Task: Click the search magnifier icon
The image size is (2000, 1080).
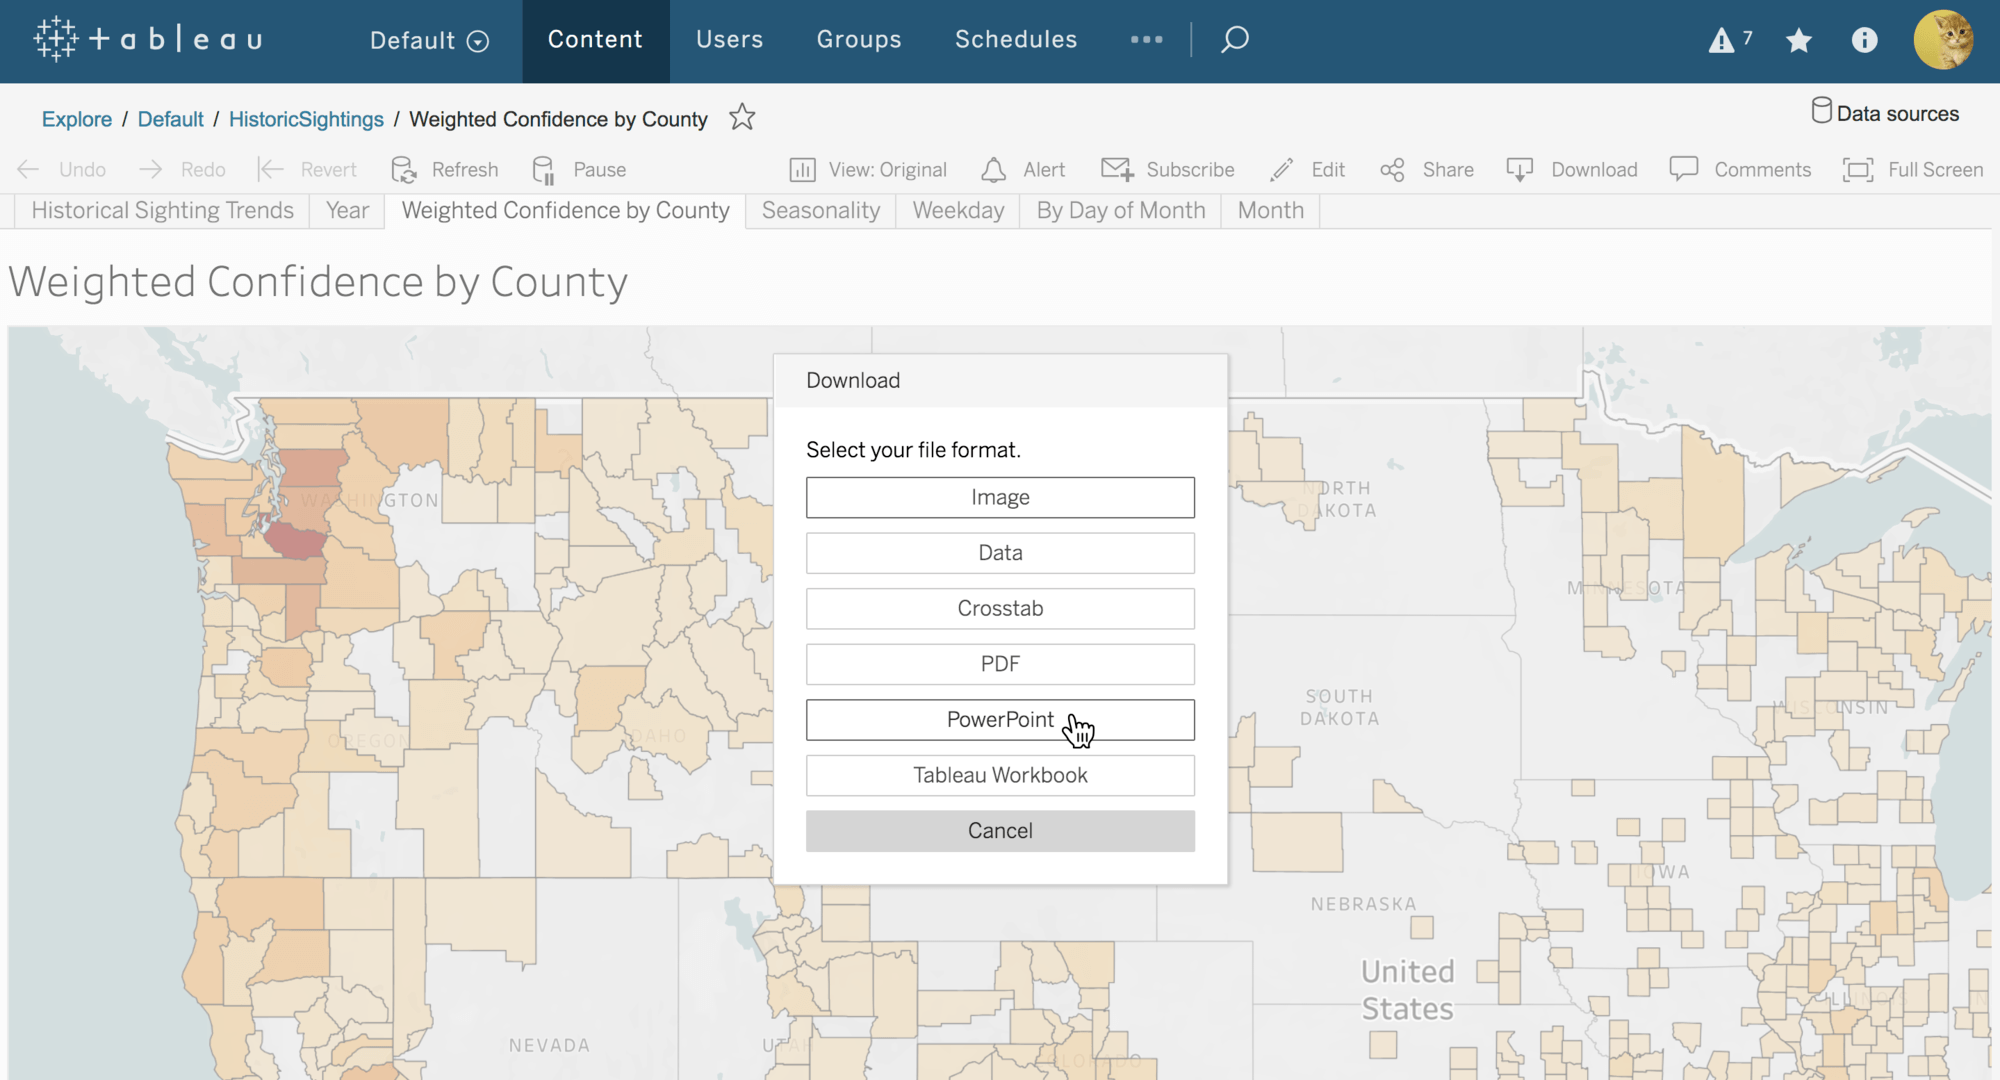Action: point(1234,39)
